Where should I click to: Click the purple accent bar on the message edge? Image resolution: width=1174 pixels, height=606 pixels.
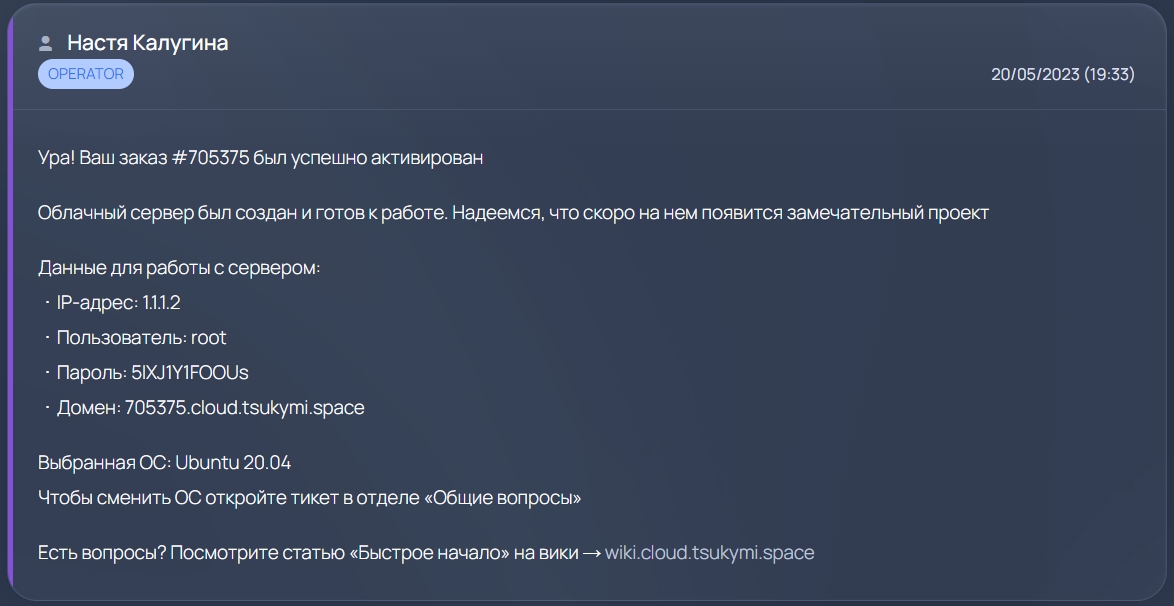[x=9, y=300]
